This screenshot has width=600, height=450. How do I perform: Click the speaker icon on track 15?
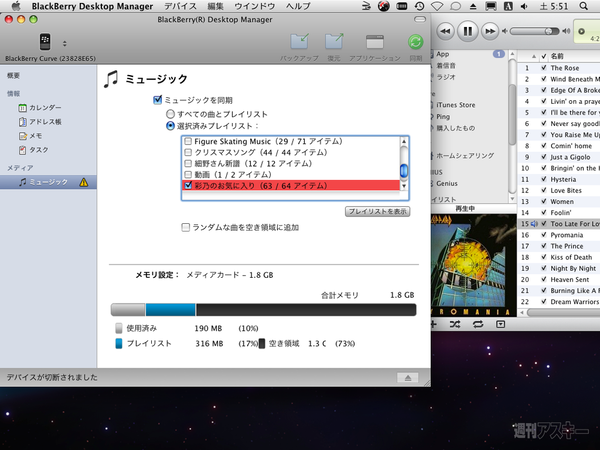534,224
